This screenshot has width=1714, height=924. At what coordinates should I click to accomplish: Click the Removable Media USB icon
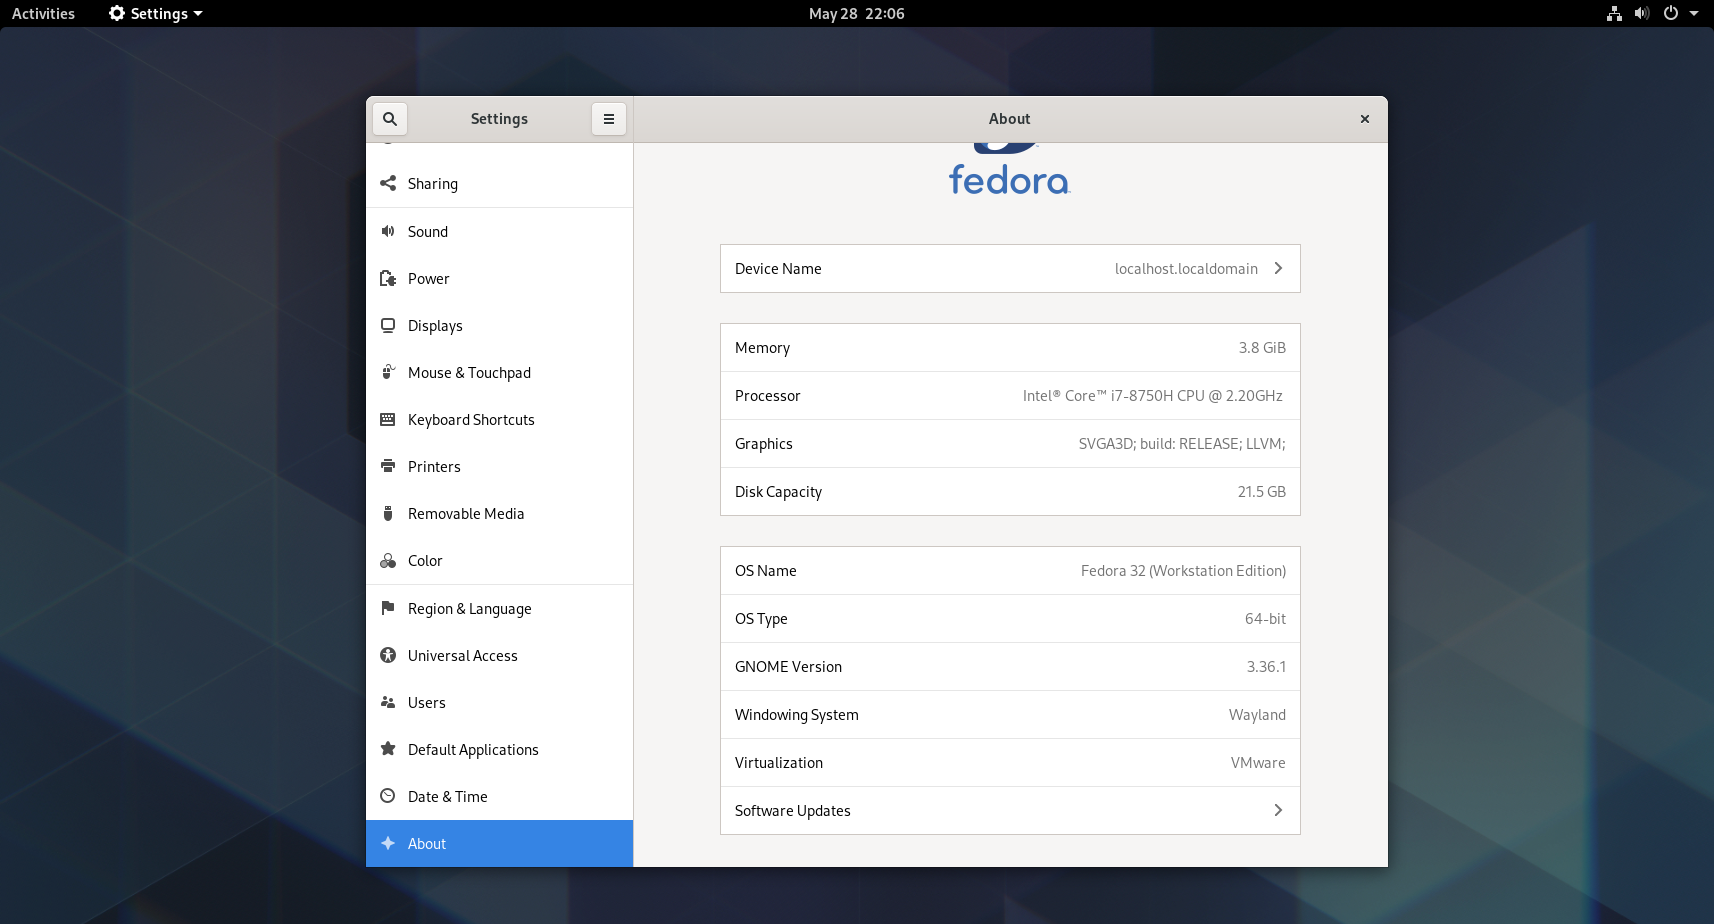tap(388, 513)
